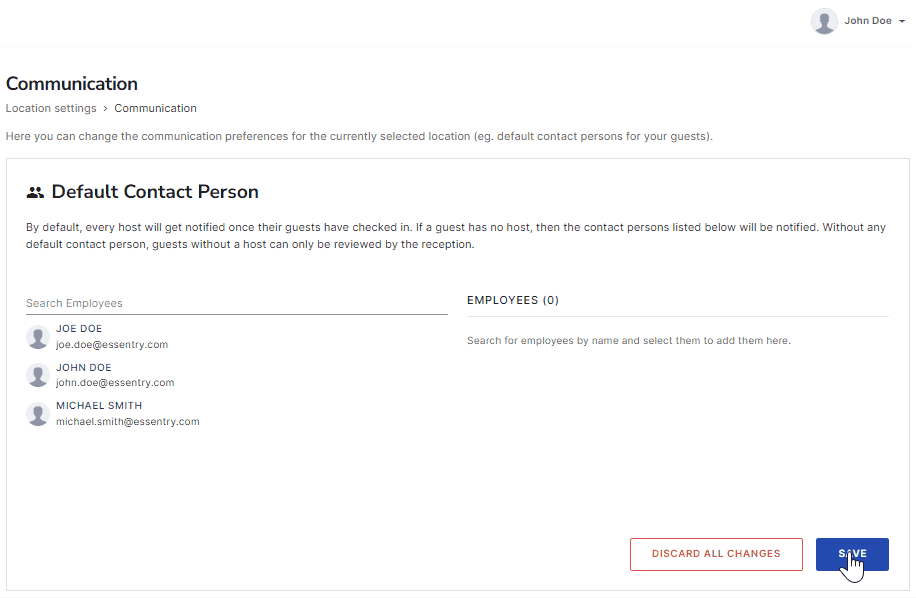Expand the John Doe account dropdown arrow
Screen dimensions: 916x598
[x=902, y=21]
